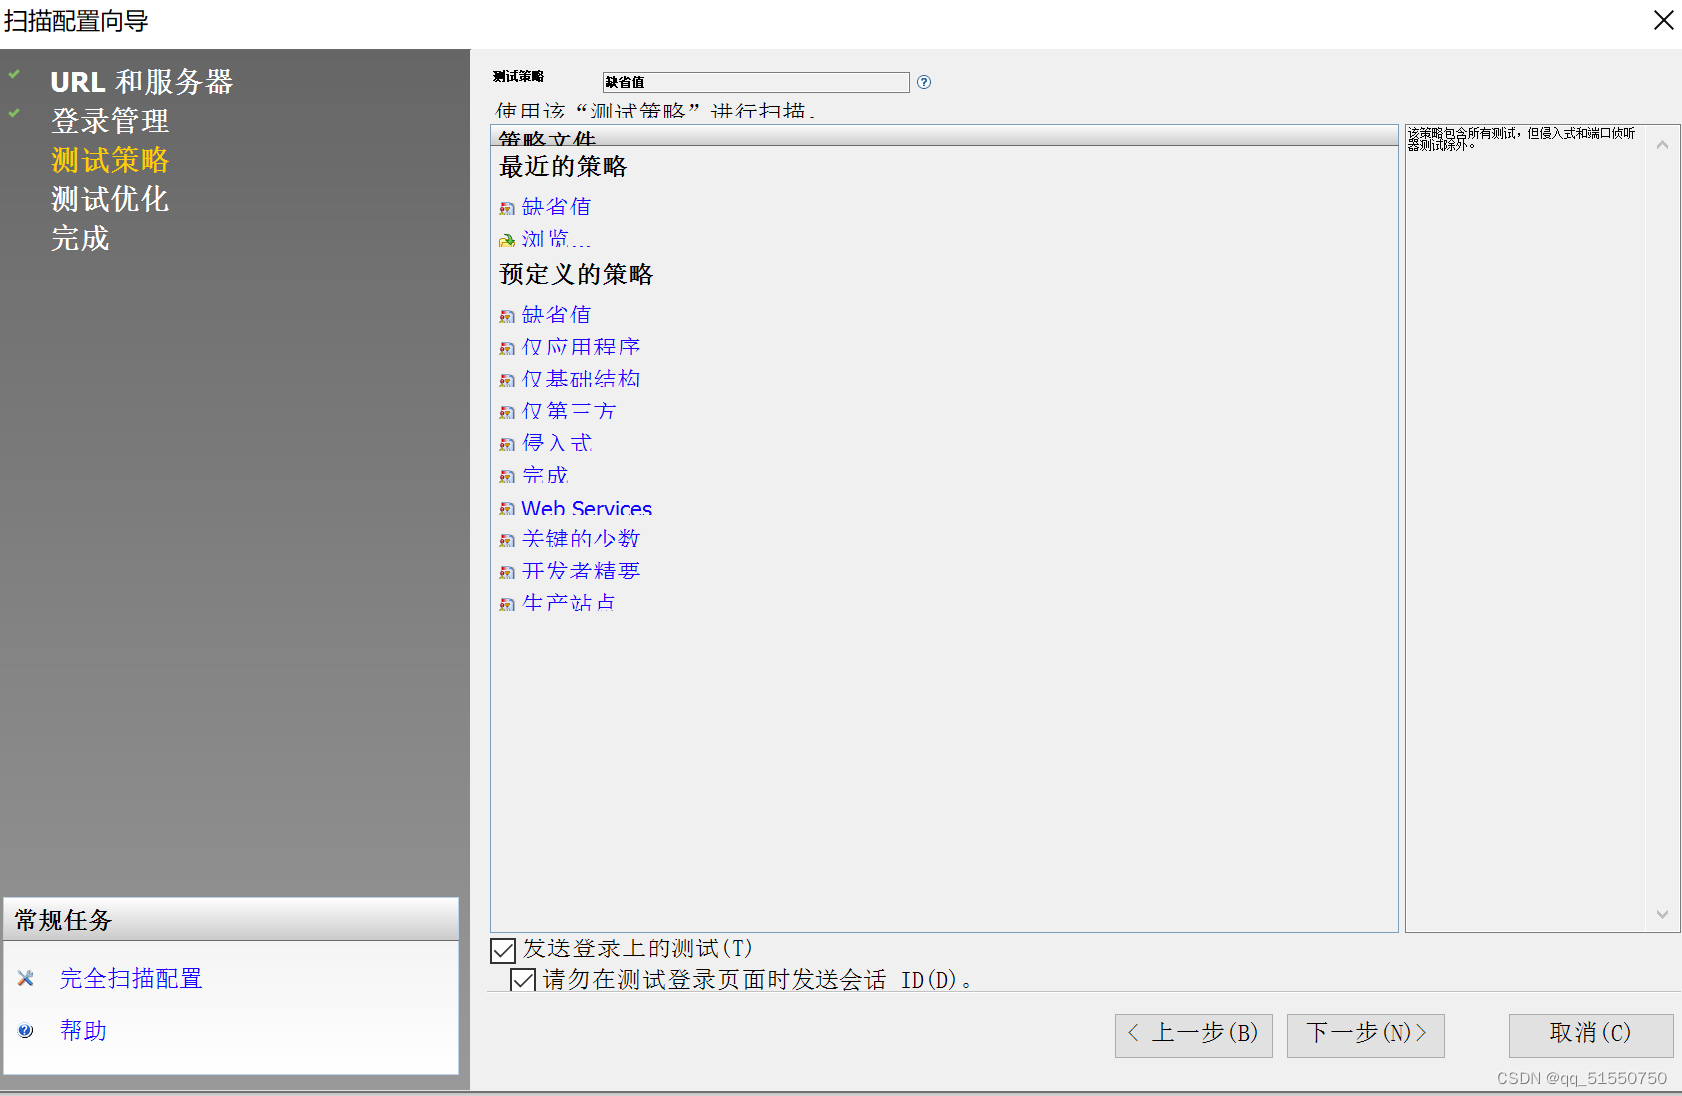Click description panel scroll up arrow
Screen dimensions: 1682x1096
[x=1662, y=145]
